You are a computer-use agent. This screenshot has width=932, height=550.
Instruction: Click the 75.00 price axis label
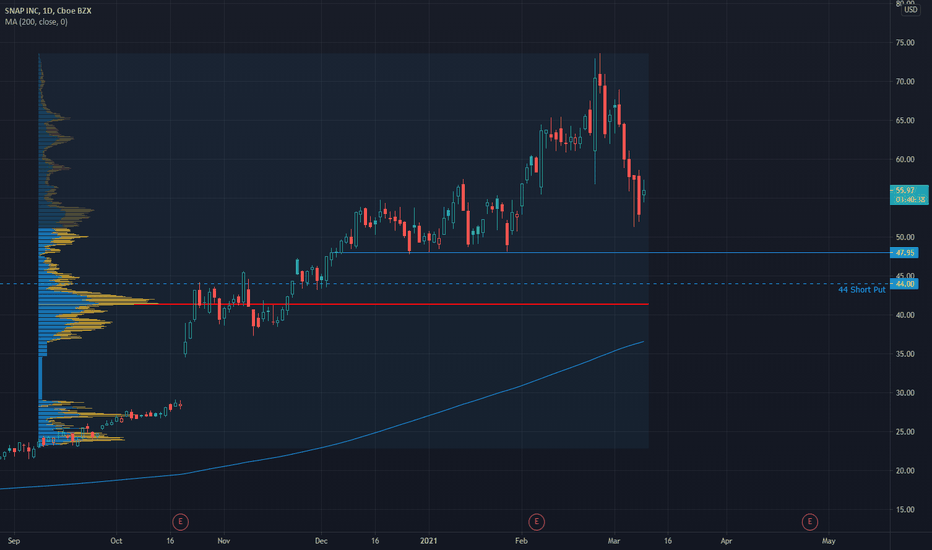tap(905, 43)
